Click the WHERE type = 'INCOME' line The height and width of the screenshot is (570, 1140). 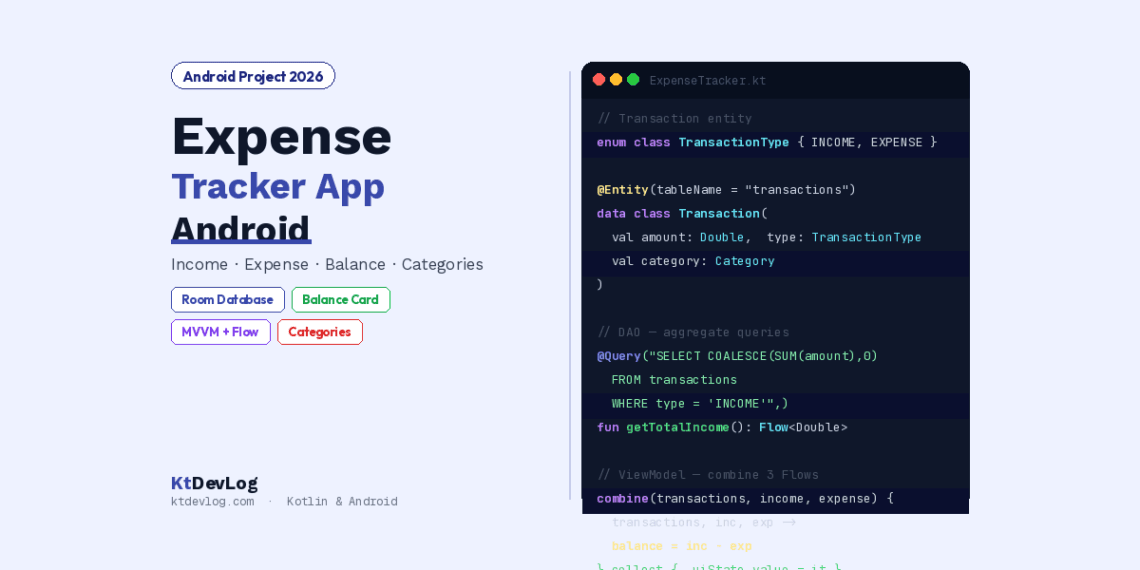700,404
